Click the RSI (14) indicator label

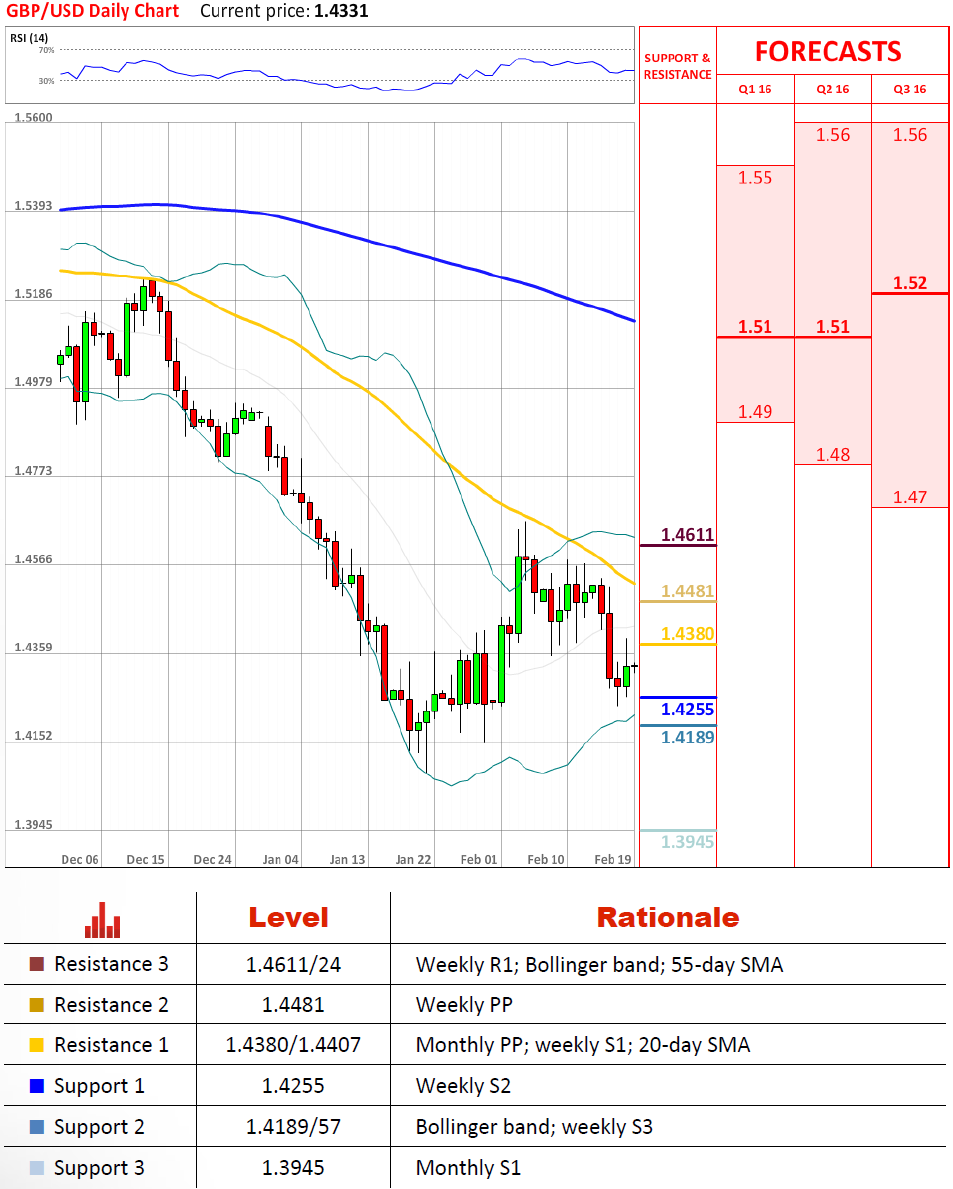point(29,38)
